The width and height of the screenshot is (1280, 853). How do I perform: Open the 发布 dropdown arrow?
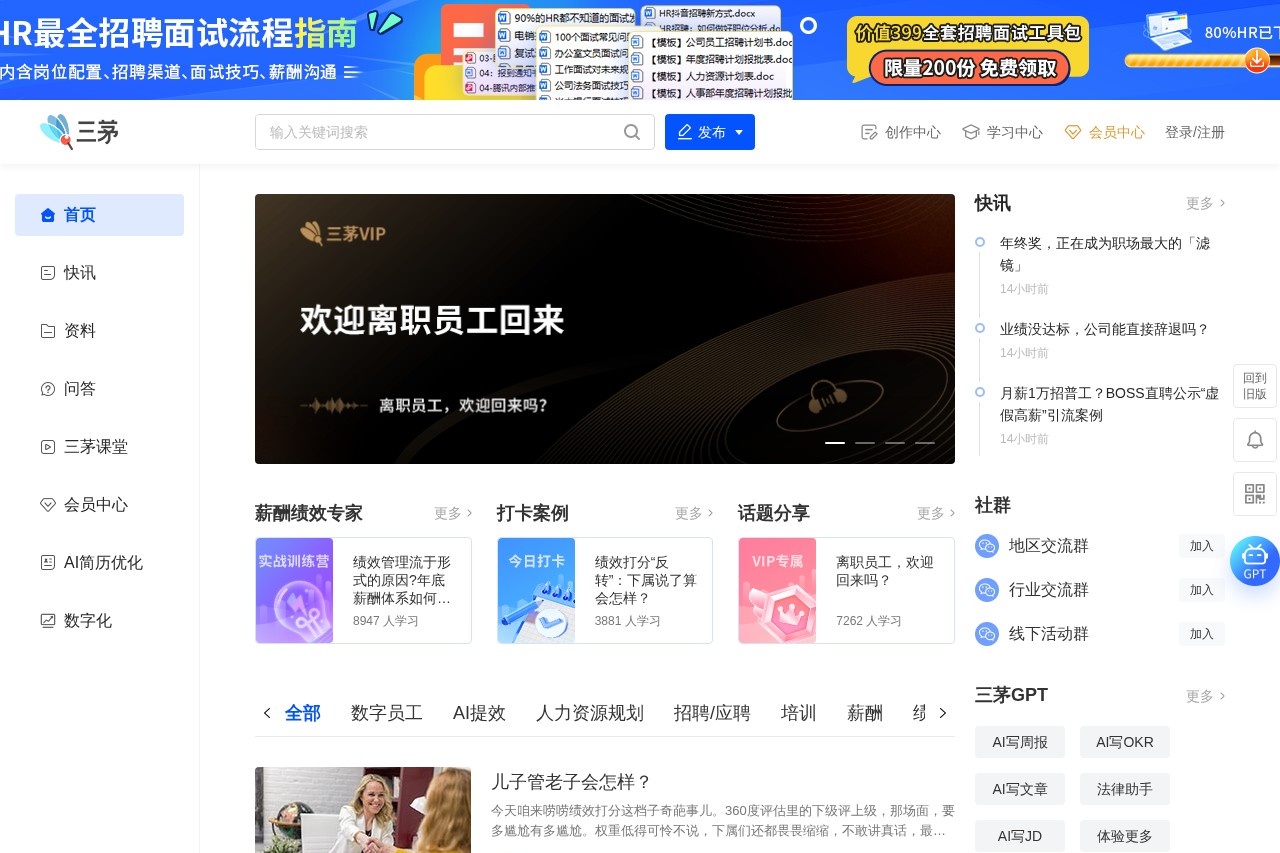(739, 132)
